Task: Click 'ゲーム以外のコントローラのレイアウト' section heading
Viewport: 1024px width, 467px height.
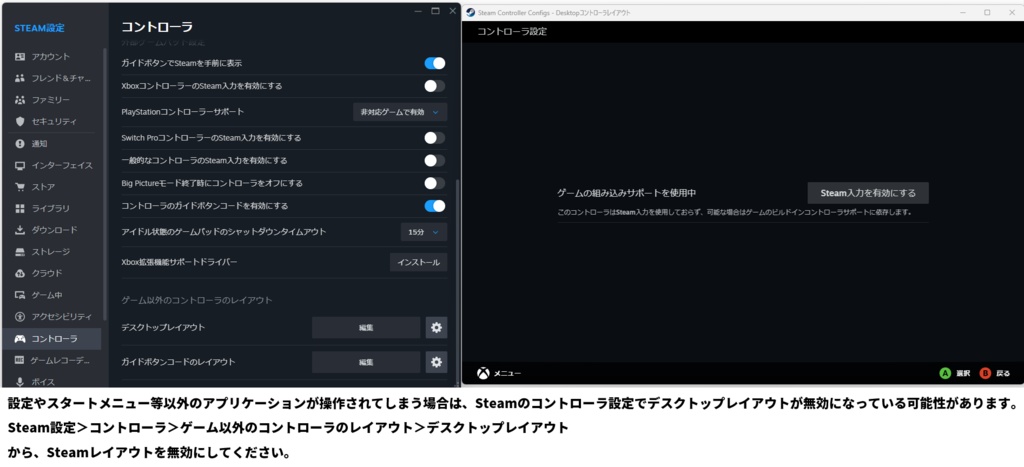Action: coord(197,300)
